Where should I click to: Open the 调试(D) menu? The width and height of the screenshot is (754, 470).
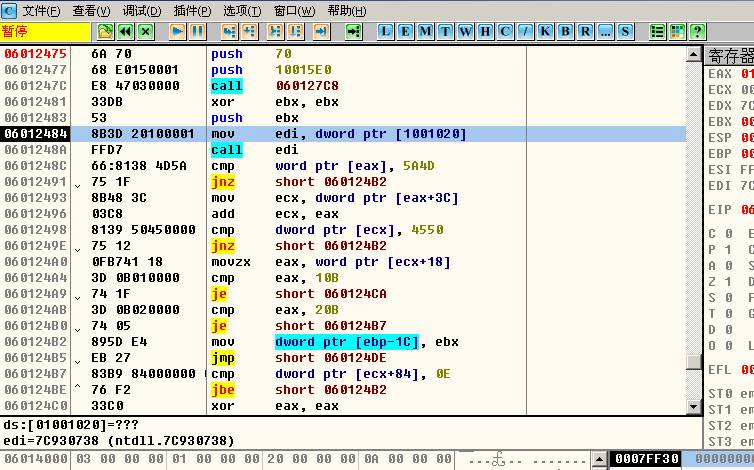click(142, 10)
